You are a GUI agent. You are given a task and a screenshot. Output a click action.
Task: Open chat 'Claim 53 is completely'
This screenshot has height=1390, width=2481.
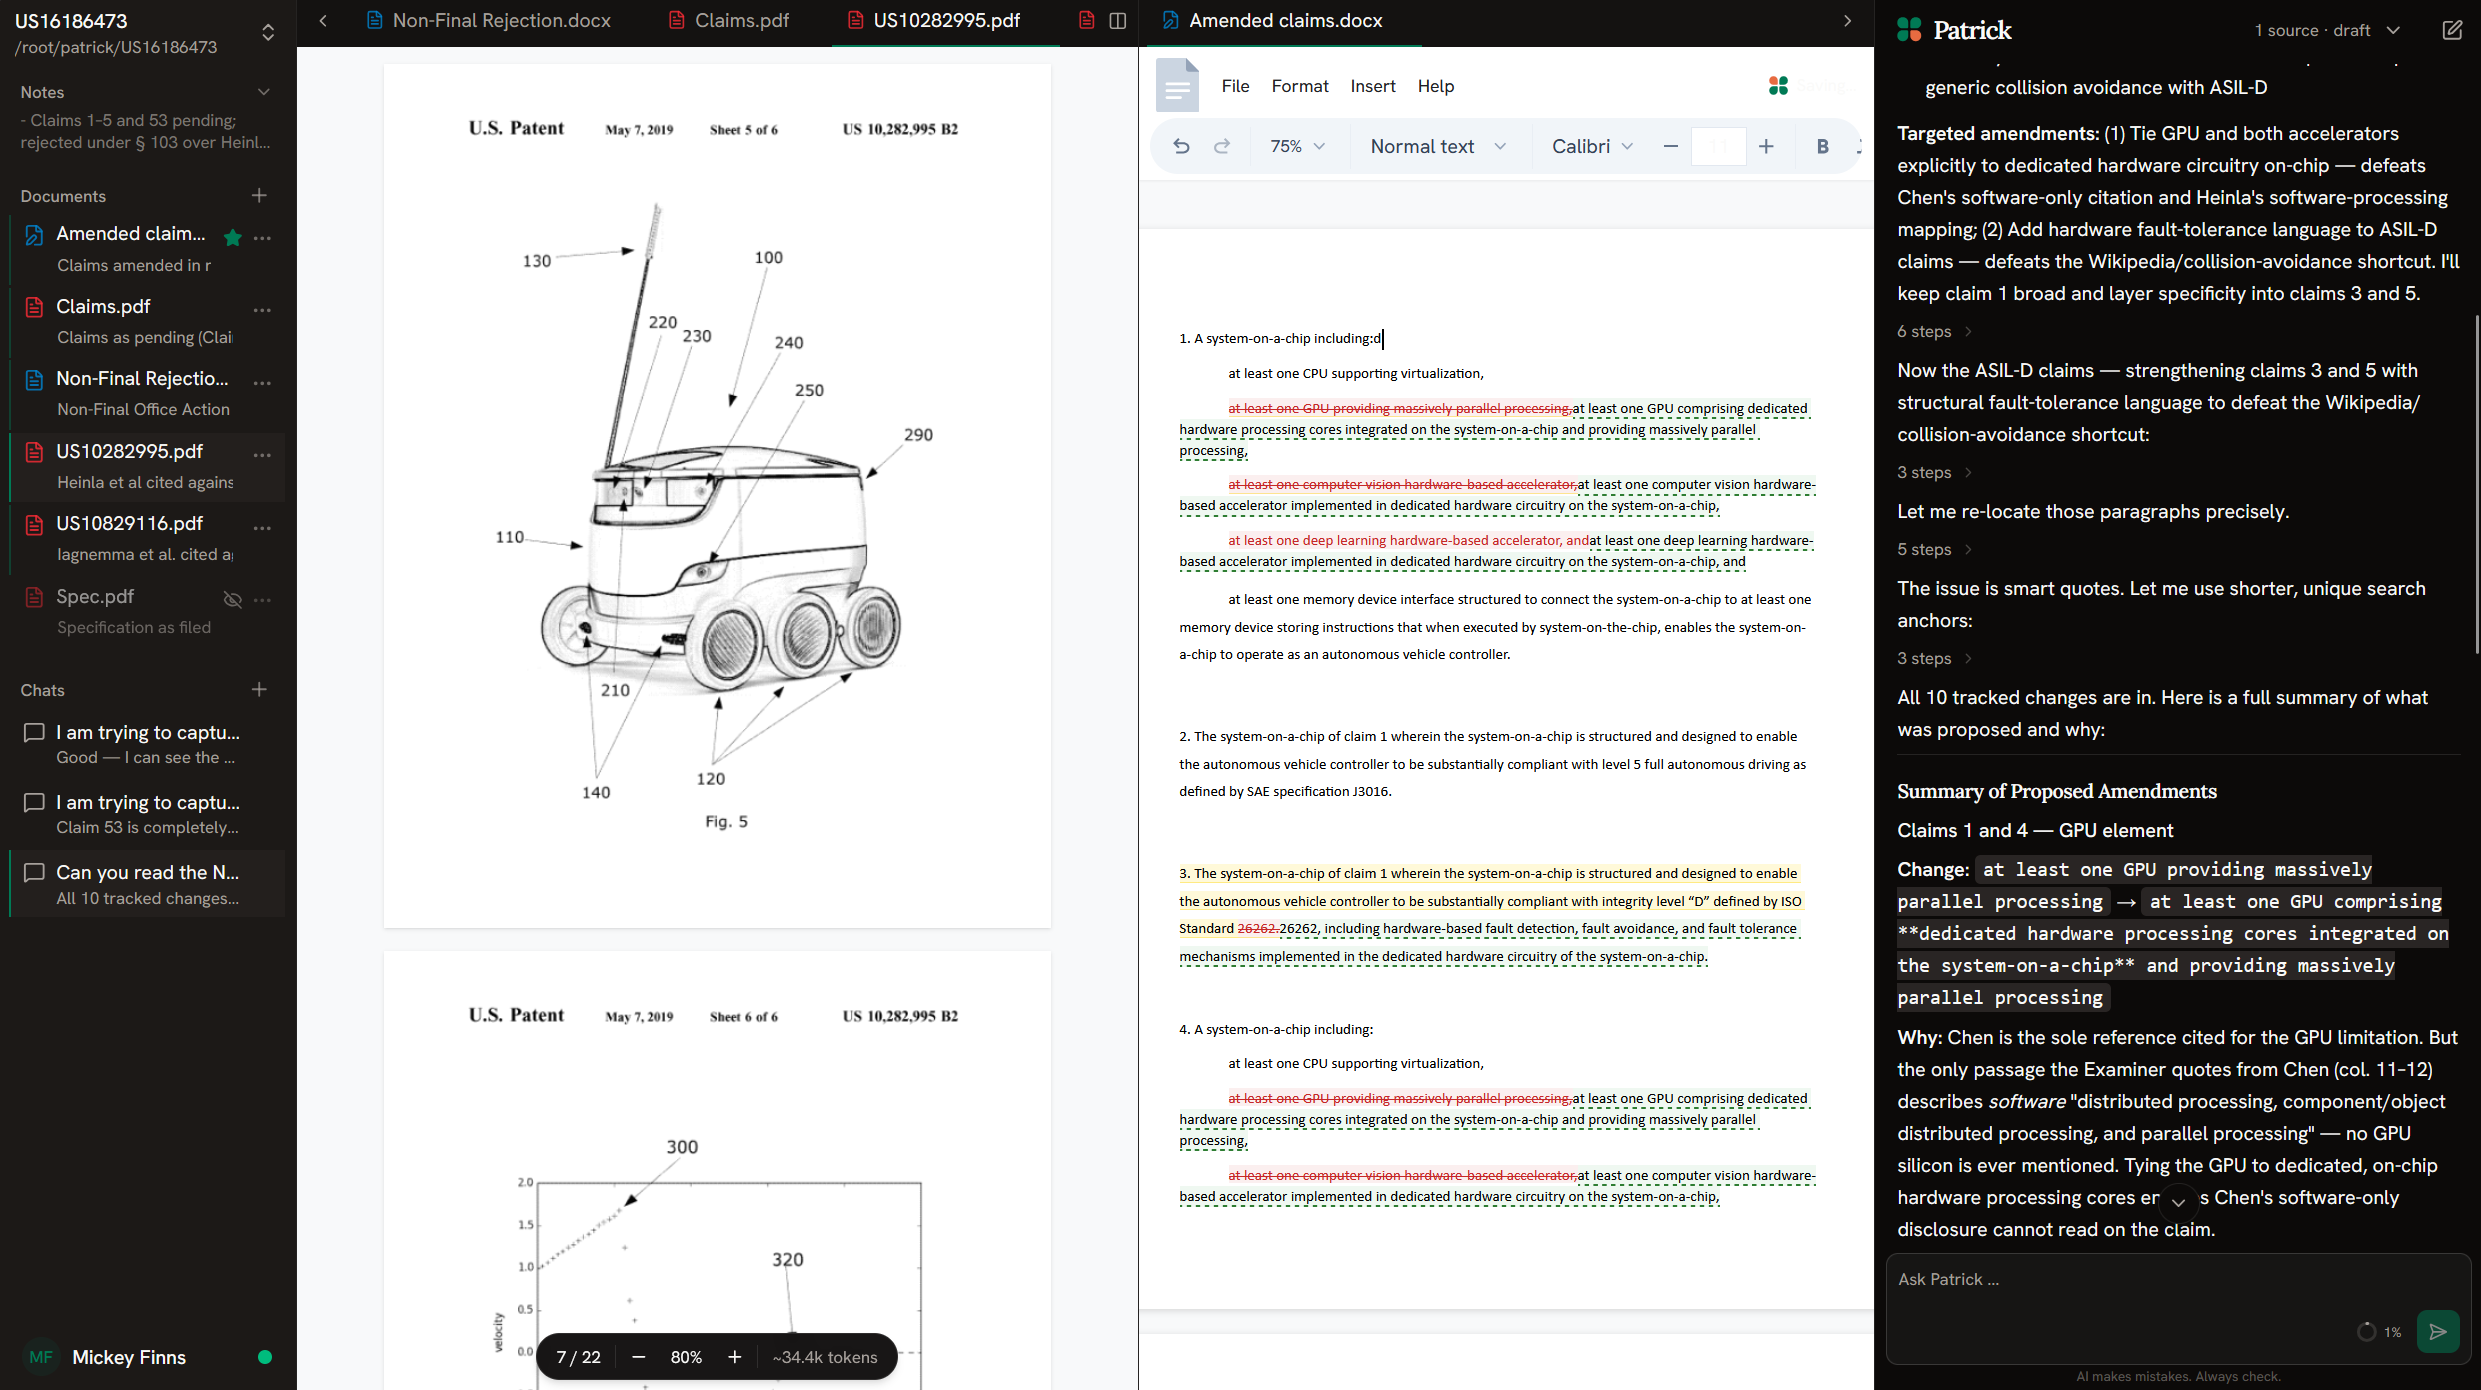click(x=148, y=815)
